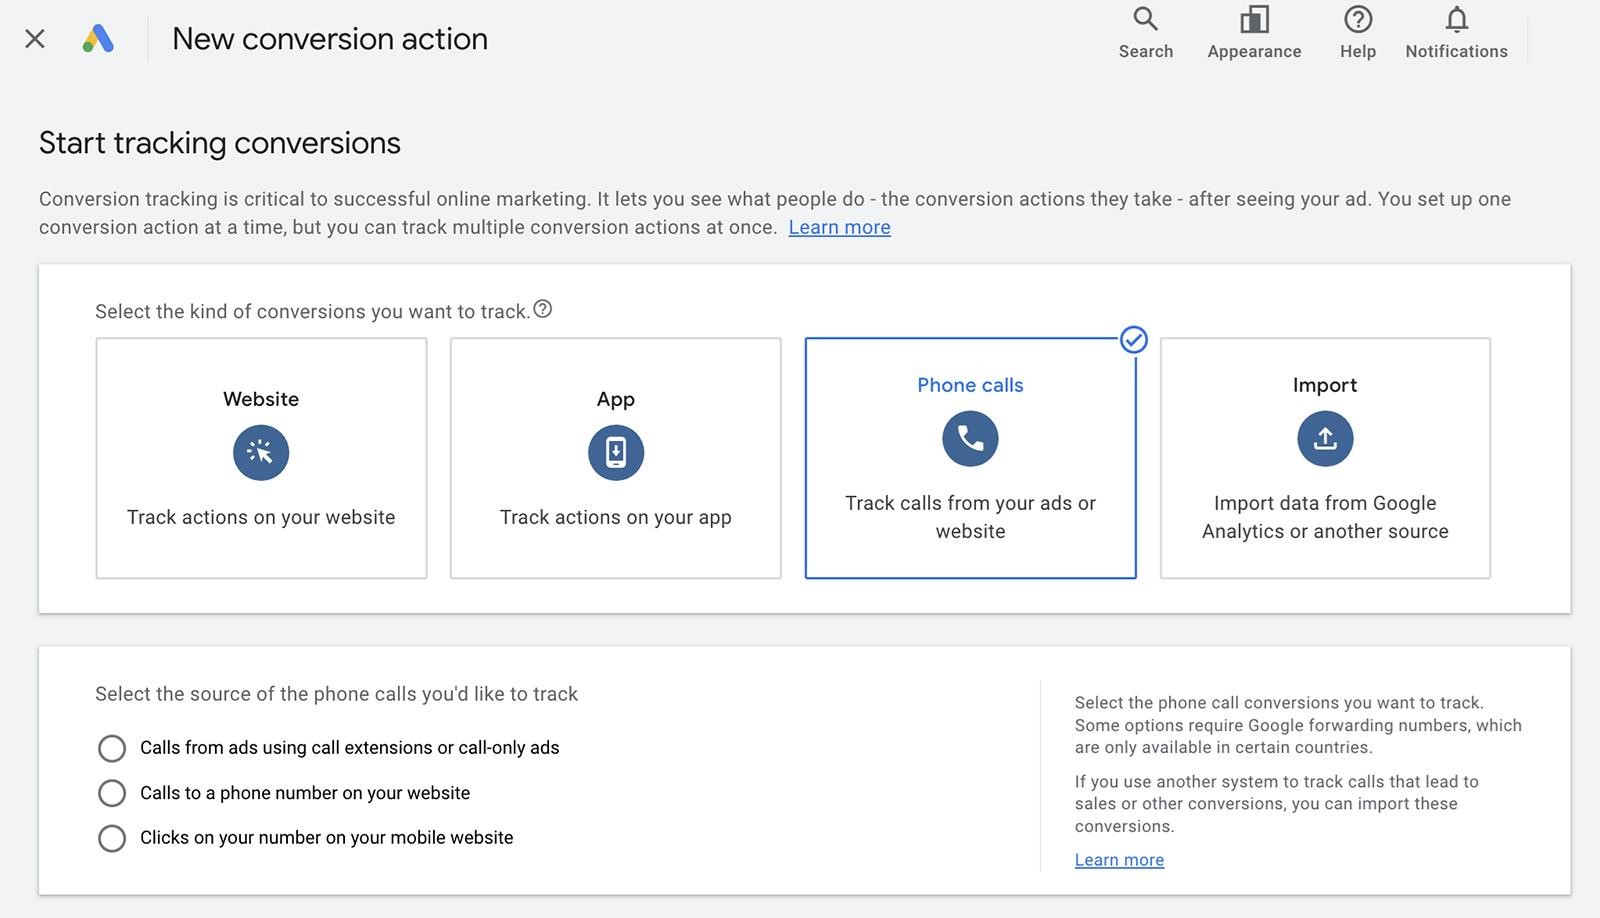Click the 'If you use another system' paragraph
Screen dimensions: 1600x918
(x=1276, y=804)
